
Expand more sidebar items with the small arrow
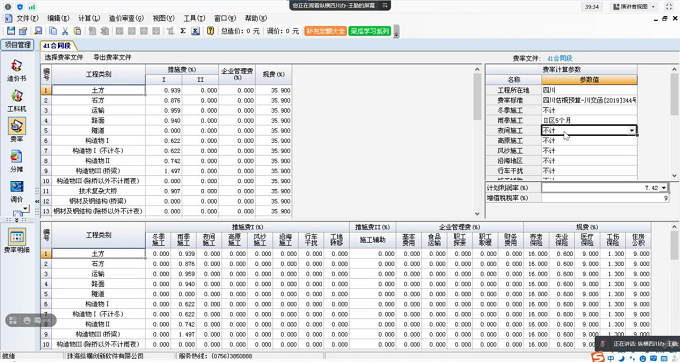tap(26, 209)
